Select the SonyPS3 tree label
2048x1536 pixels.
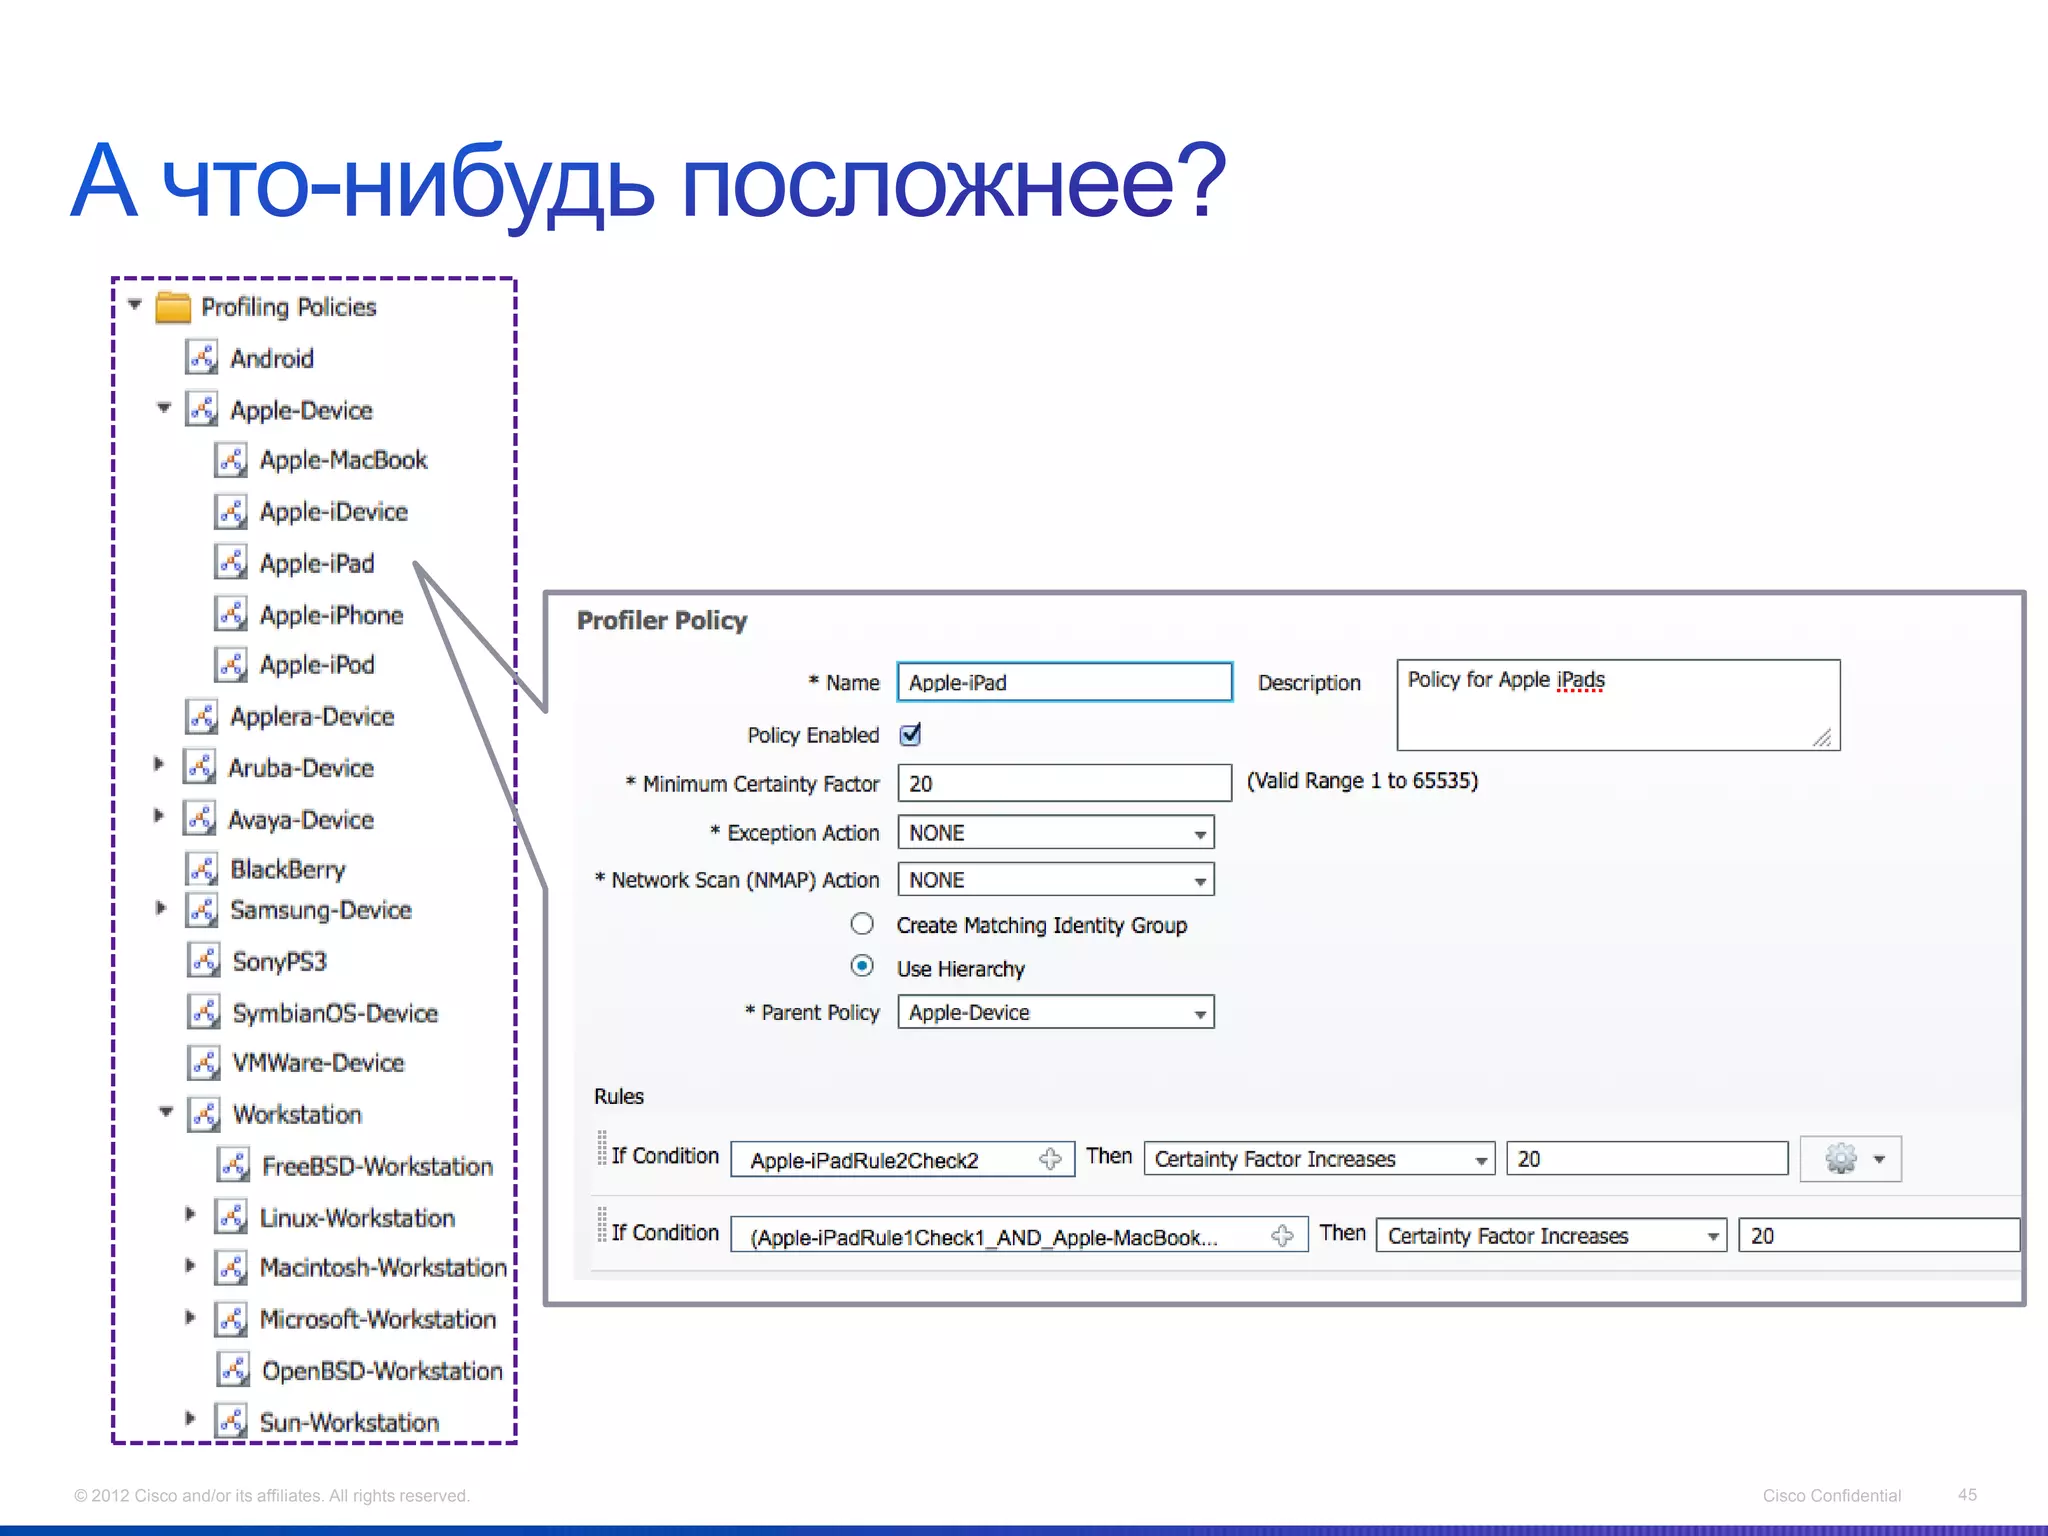click(279, 962)
